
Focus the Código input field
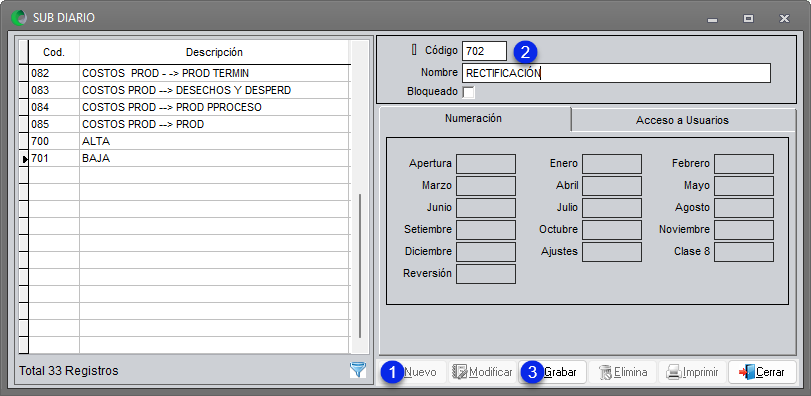tap(484, 51)
